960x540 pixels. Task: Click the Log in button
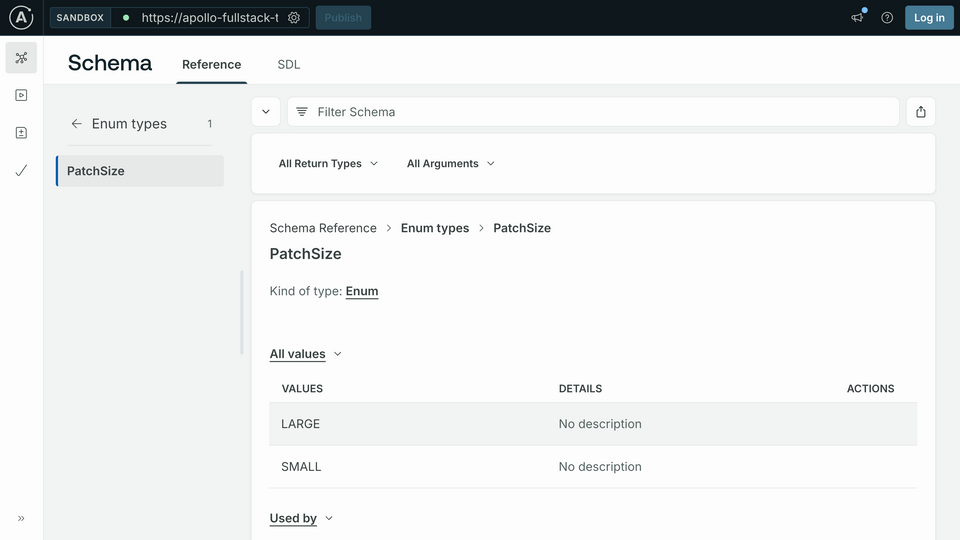pyautogui.click(x=929, y=18)
